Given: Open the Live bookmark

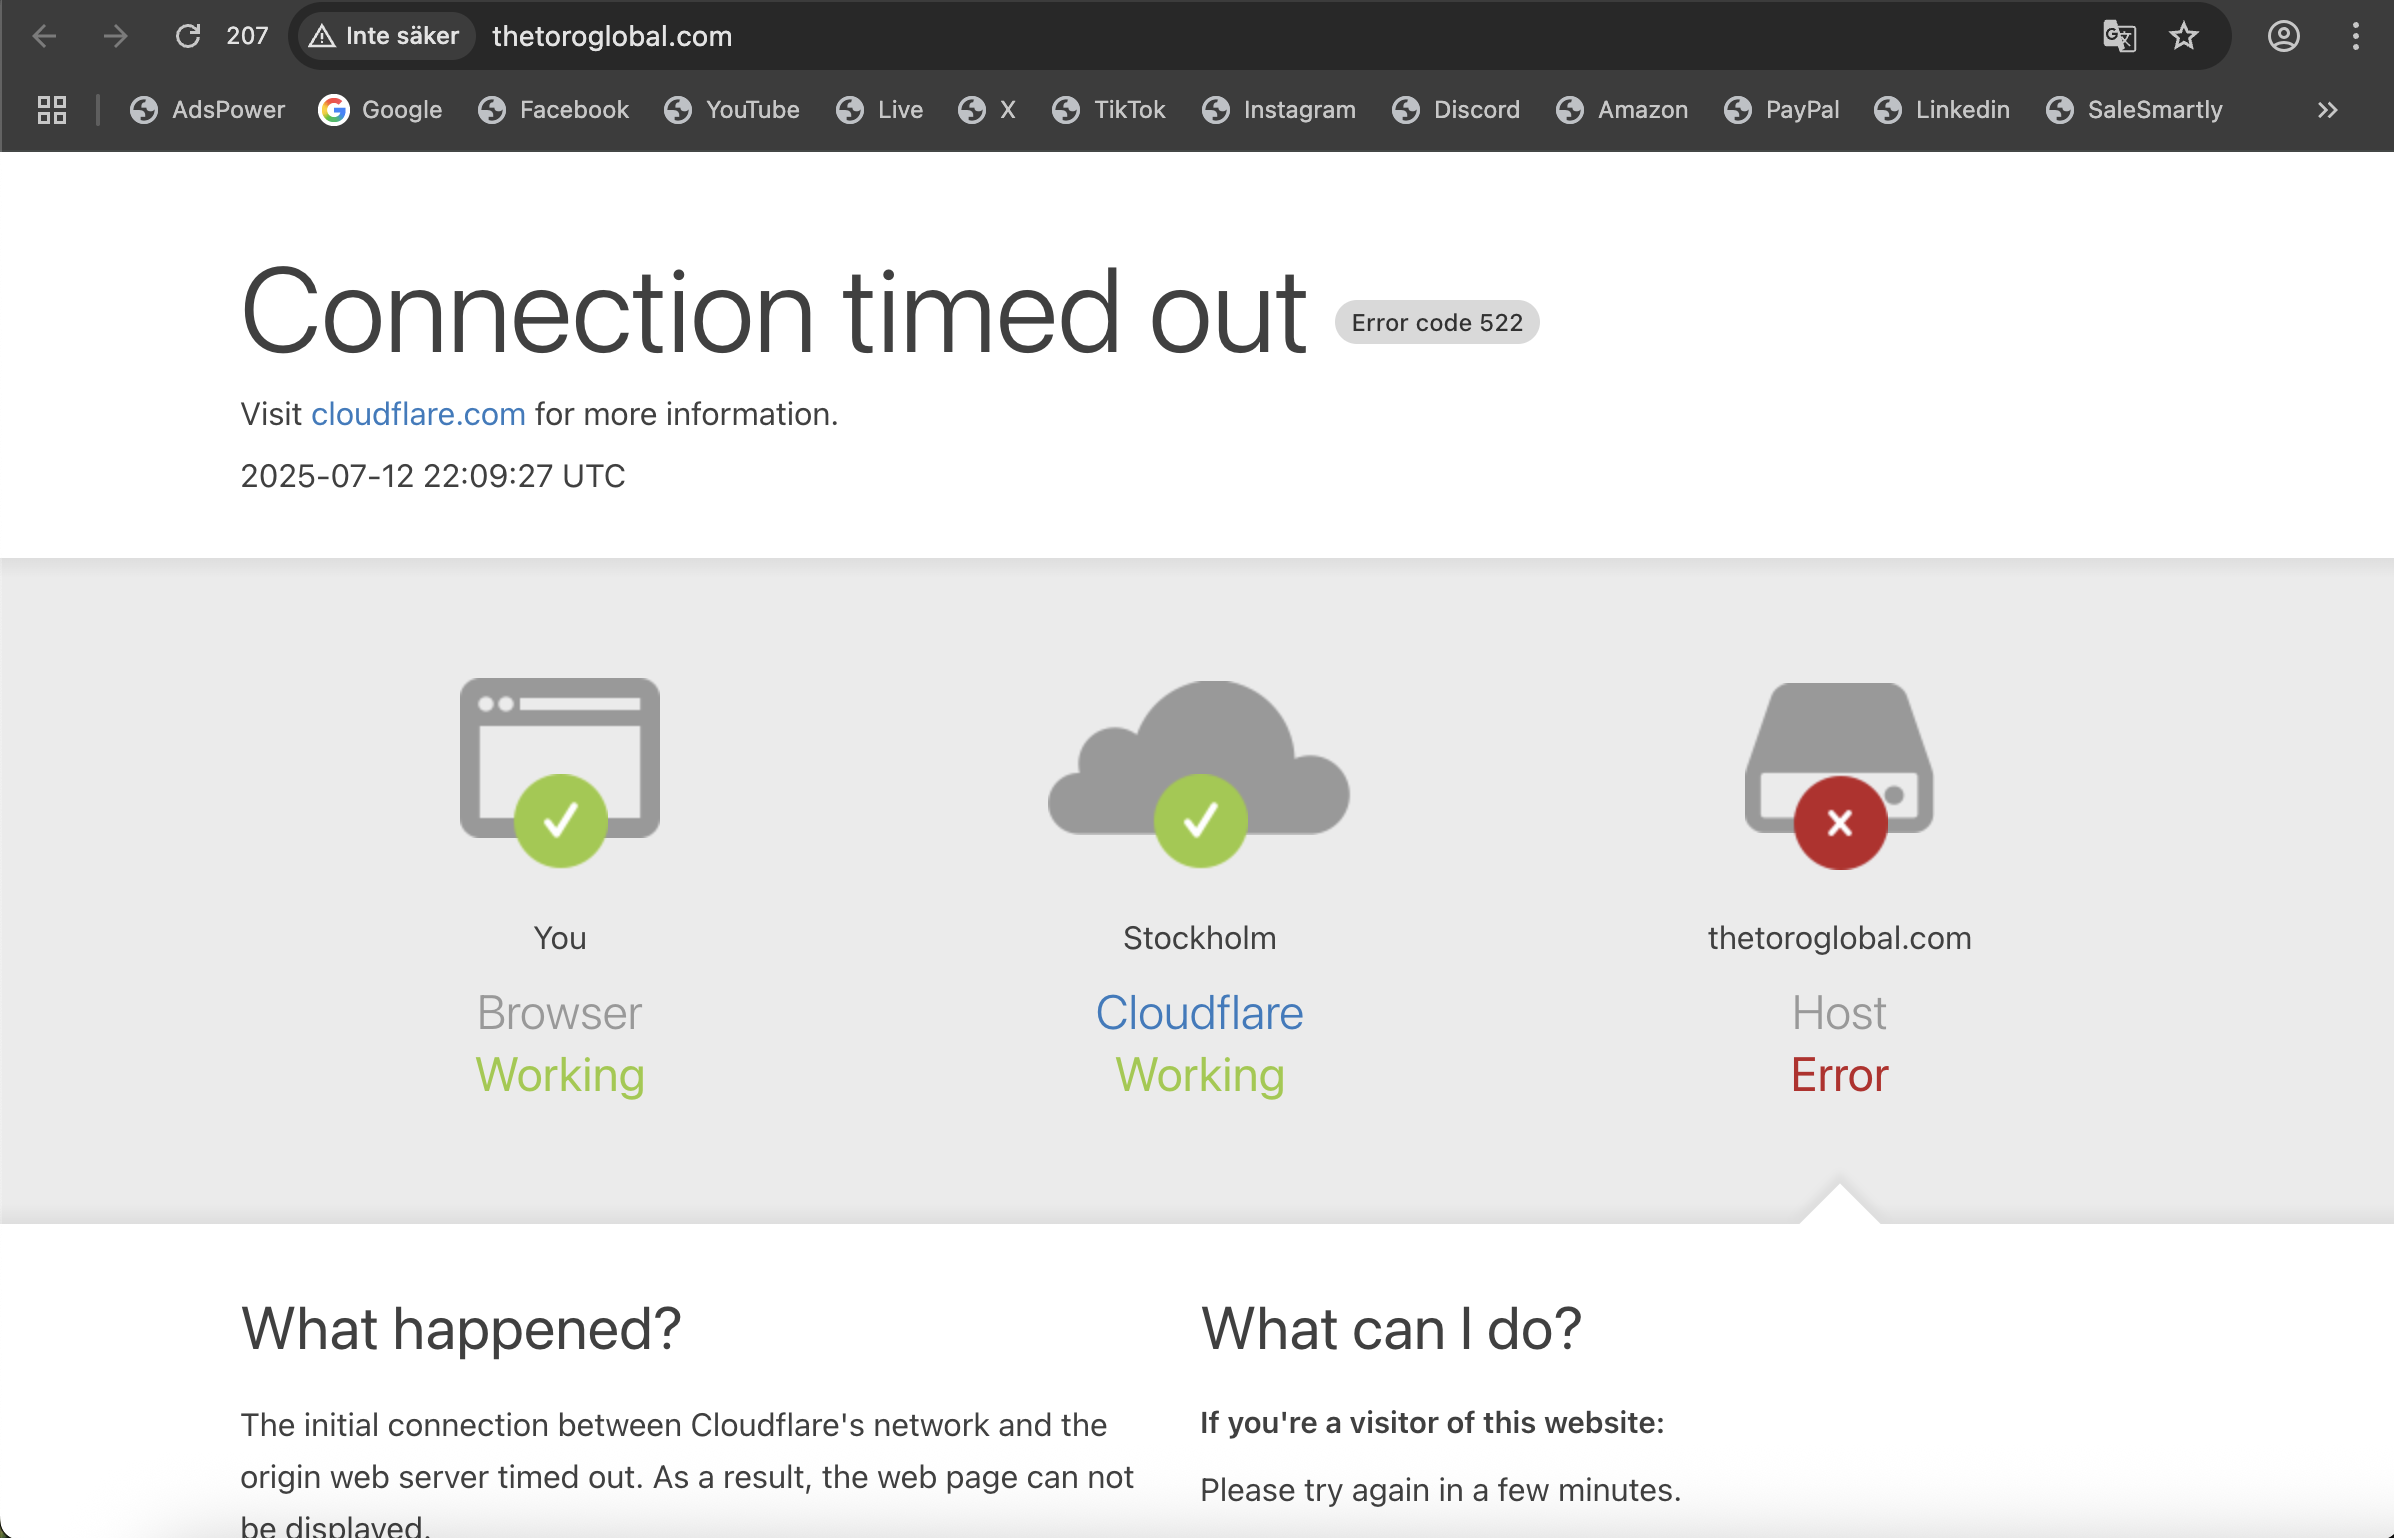Looking at the screenshot, I should point(879,110).
